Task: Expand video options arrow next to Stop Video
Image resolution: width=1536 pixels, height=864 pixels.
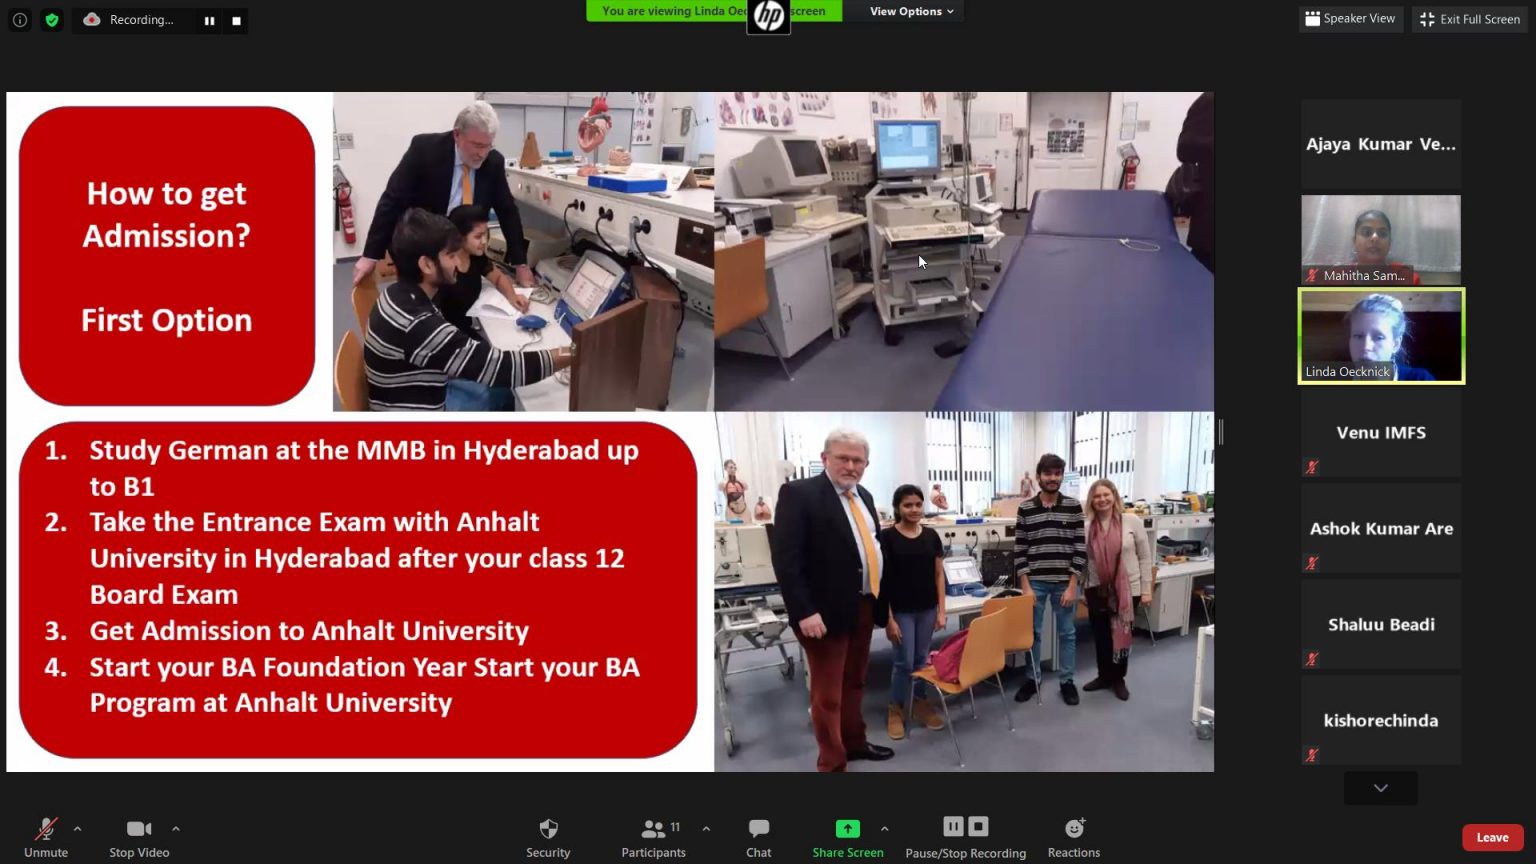Action: pyautogui.click(x=176, y=828)
